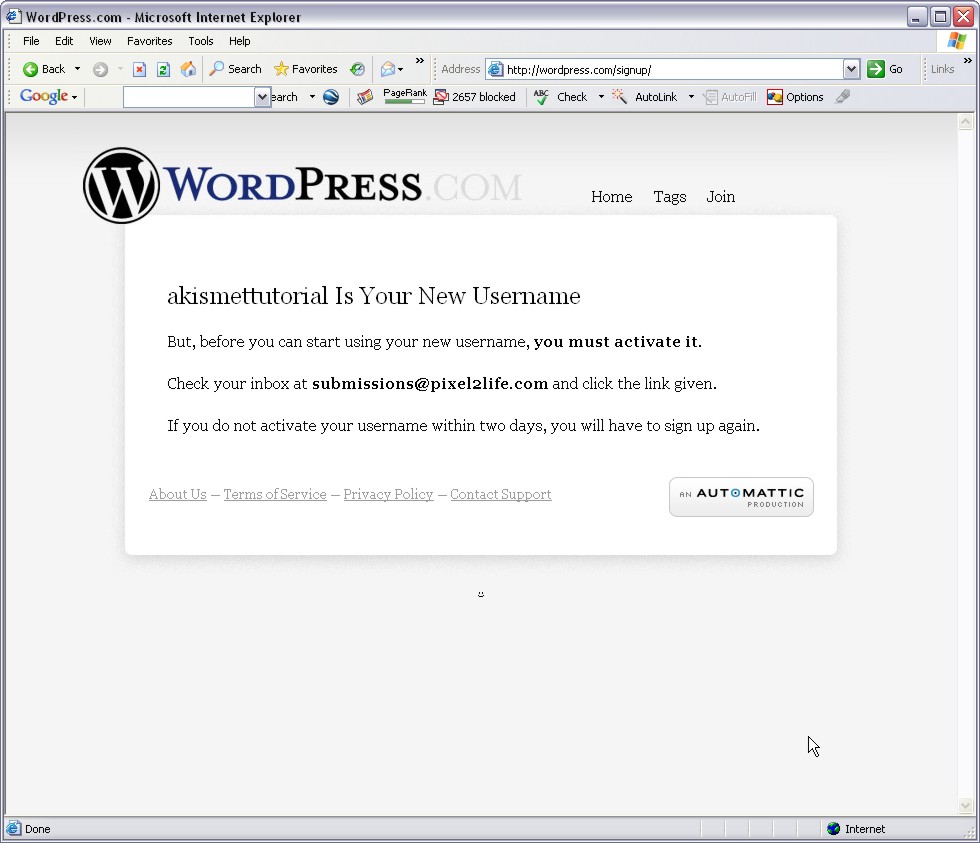Viewport: 980px width, 843px height.
Task: Click the IE page icon in title bar
Action: click(x=13, y=16)
